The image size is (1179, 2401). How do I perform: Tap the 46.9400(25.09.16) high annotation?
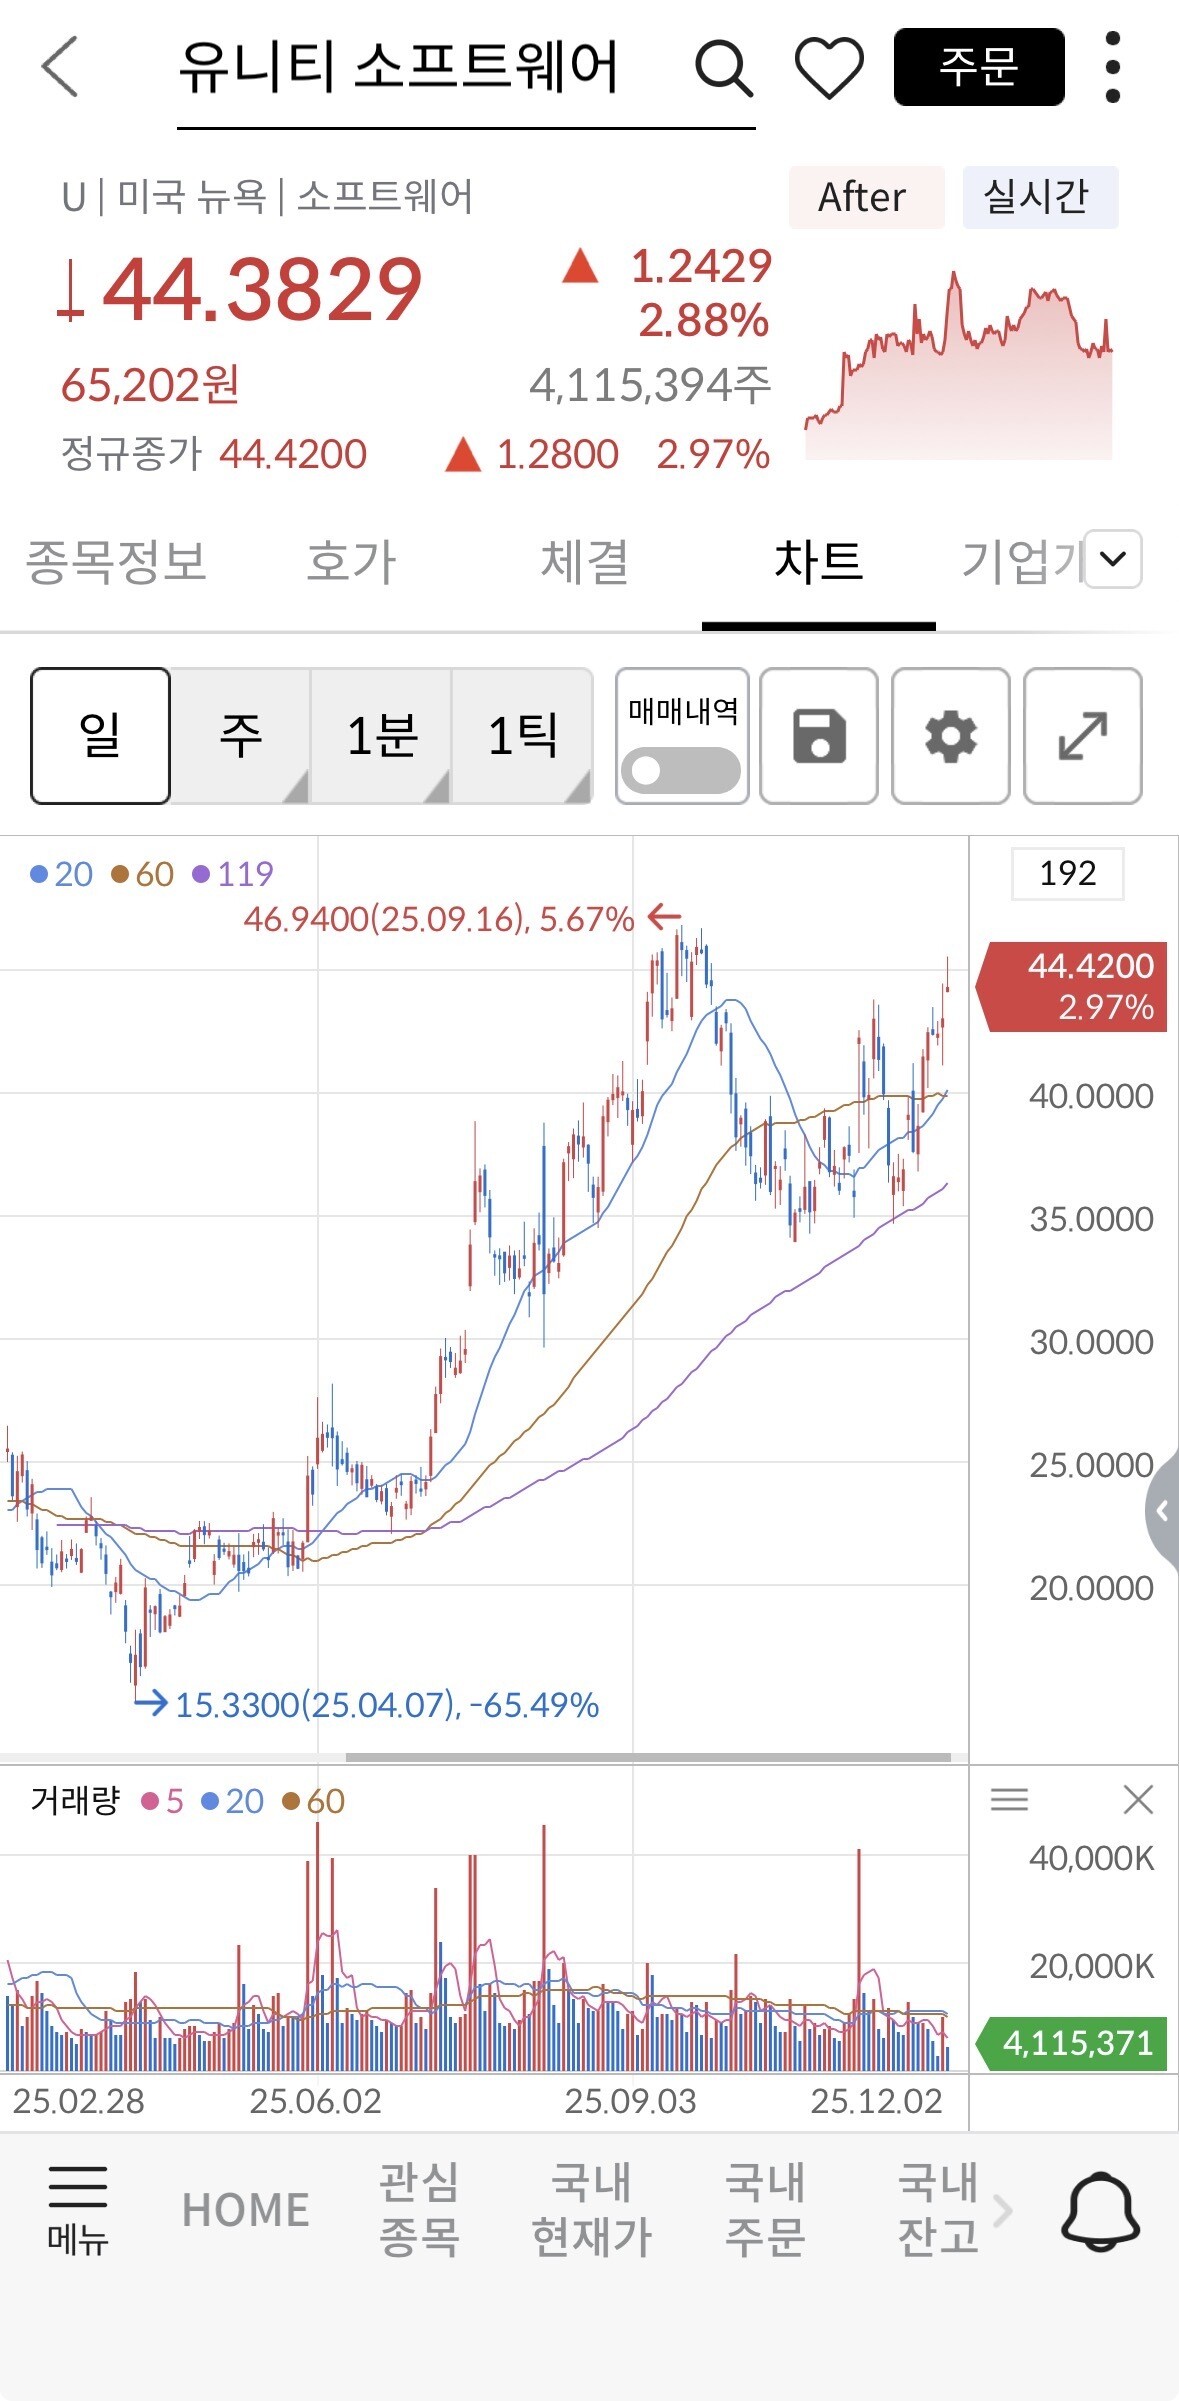[439, 918]
